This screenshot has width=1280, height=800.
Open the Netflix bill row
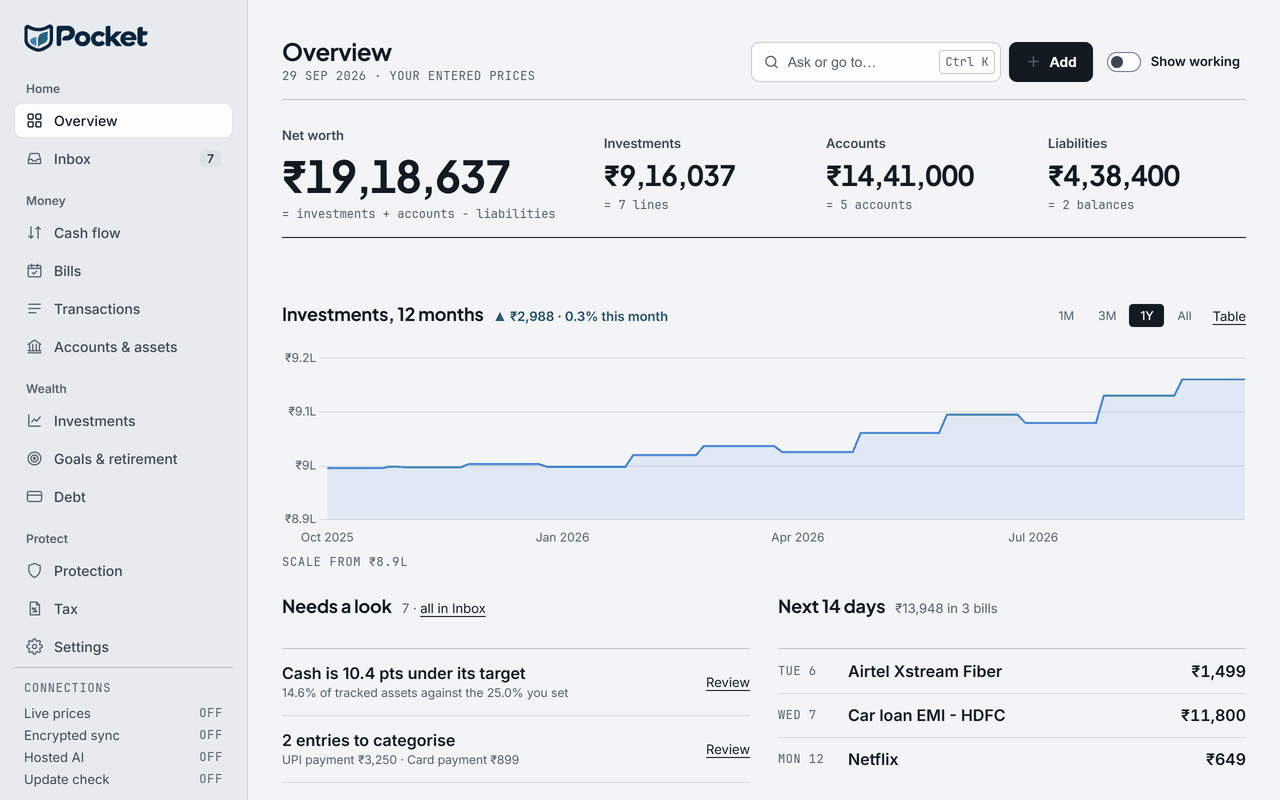pyautogui.click(x=1012, y=760)
